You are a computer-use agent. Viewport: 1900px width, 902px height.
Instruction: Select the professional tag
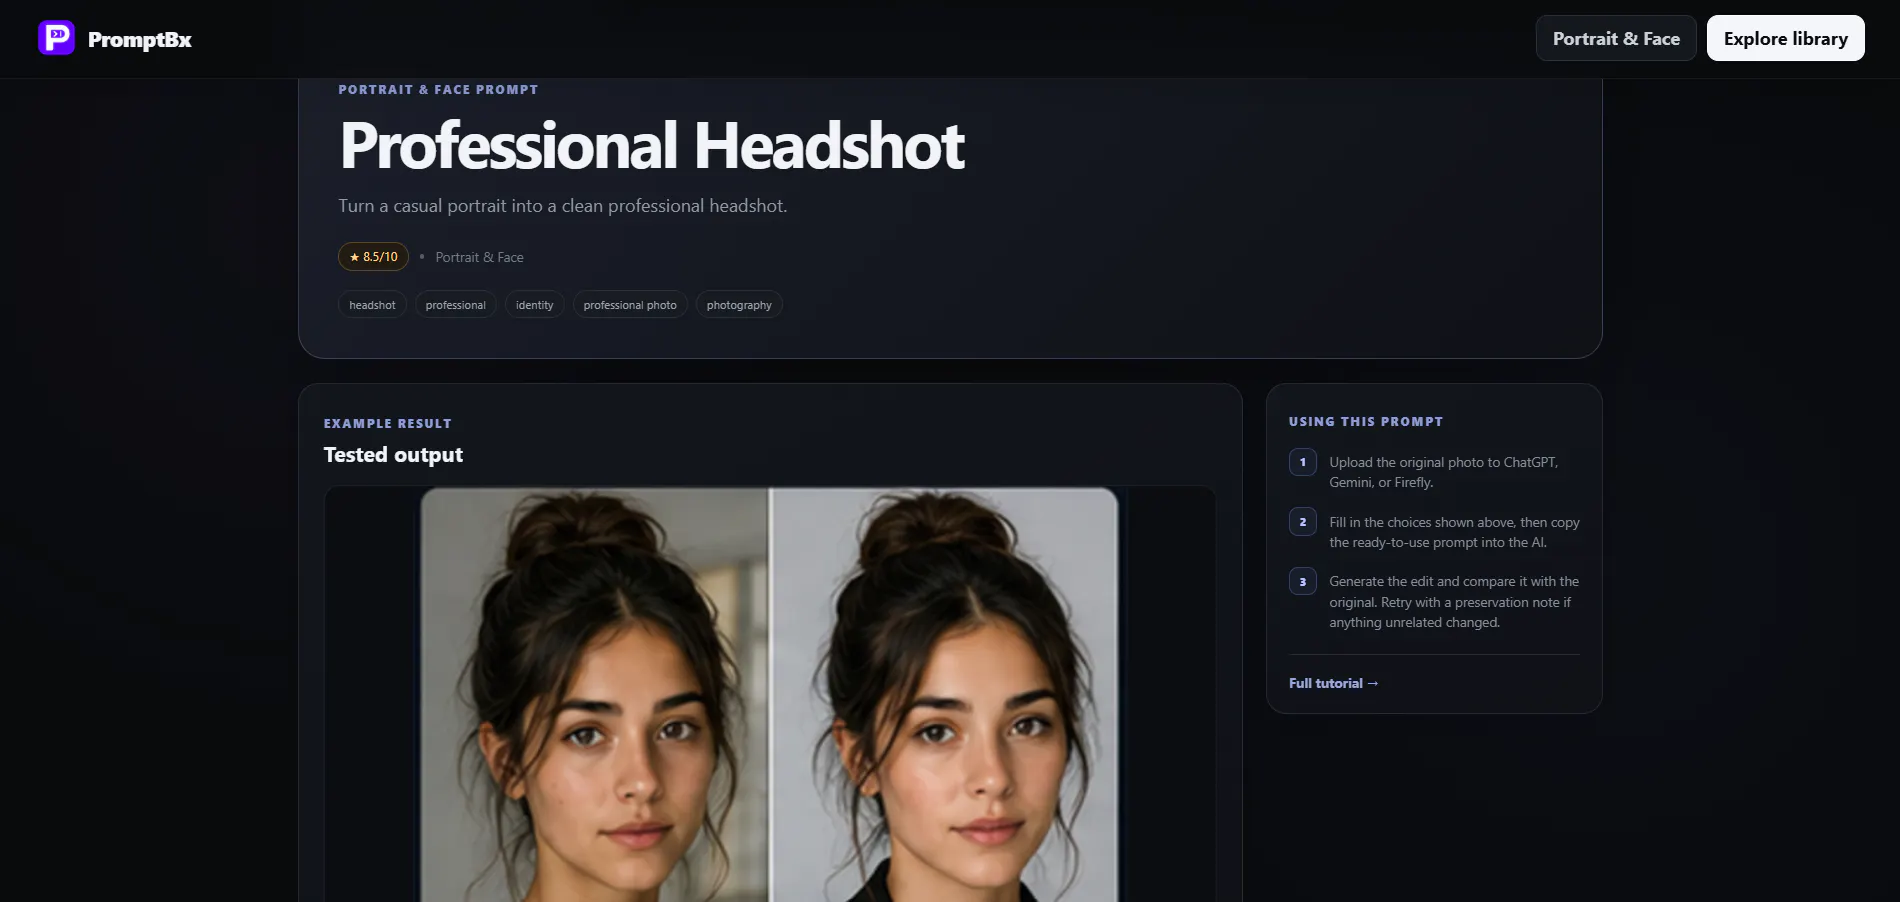tap(455, 305)
